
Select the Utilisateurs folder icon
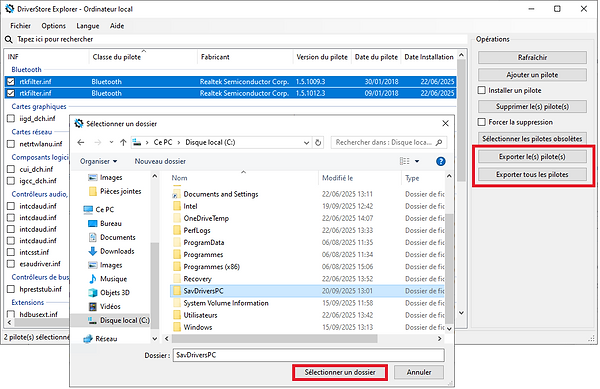pos(177,315)
